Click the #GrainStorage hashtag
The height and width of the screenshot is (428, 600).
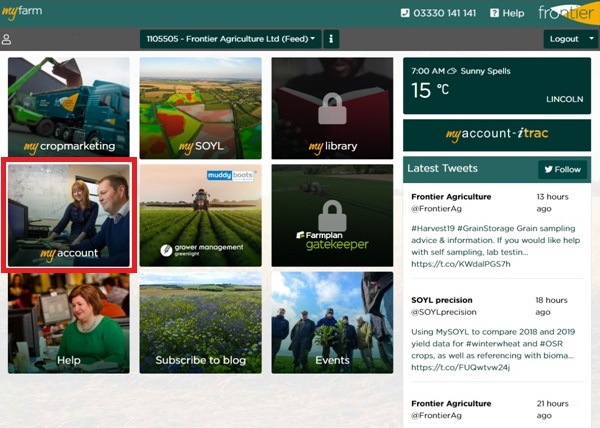pos(486,228)
